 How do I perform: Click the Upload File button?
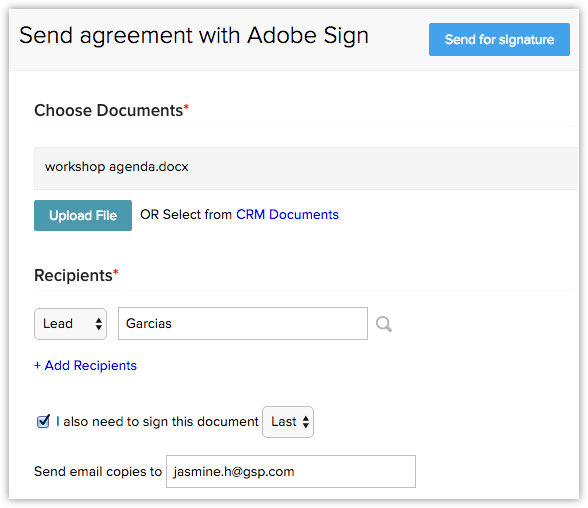[83, 215]
